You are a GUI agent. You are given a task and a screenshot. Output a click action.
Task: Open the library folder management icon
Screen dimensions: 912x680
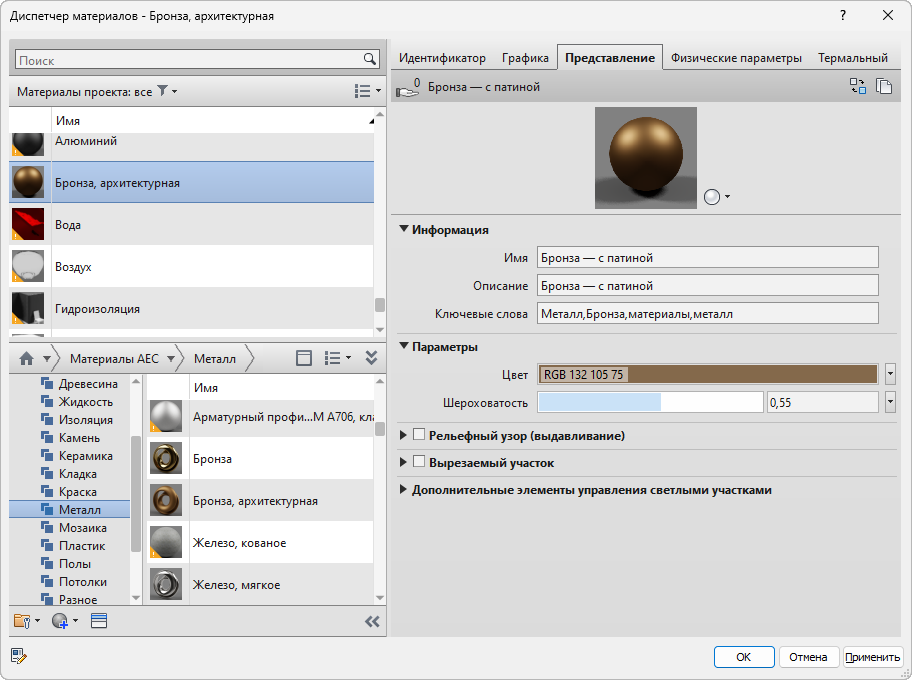(26, 621)
